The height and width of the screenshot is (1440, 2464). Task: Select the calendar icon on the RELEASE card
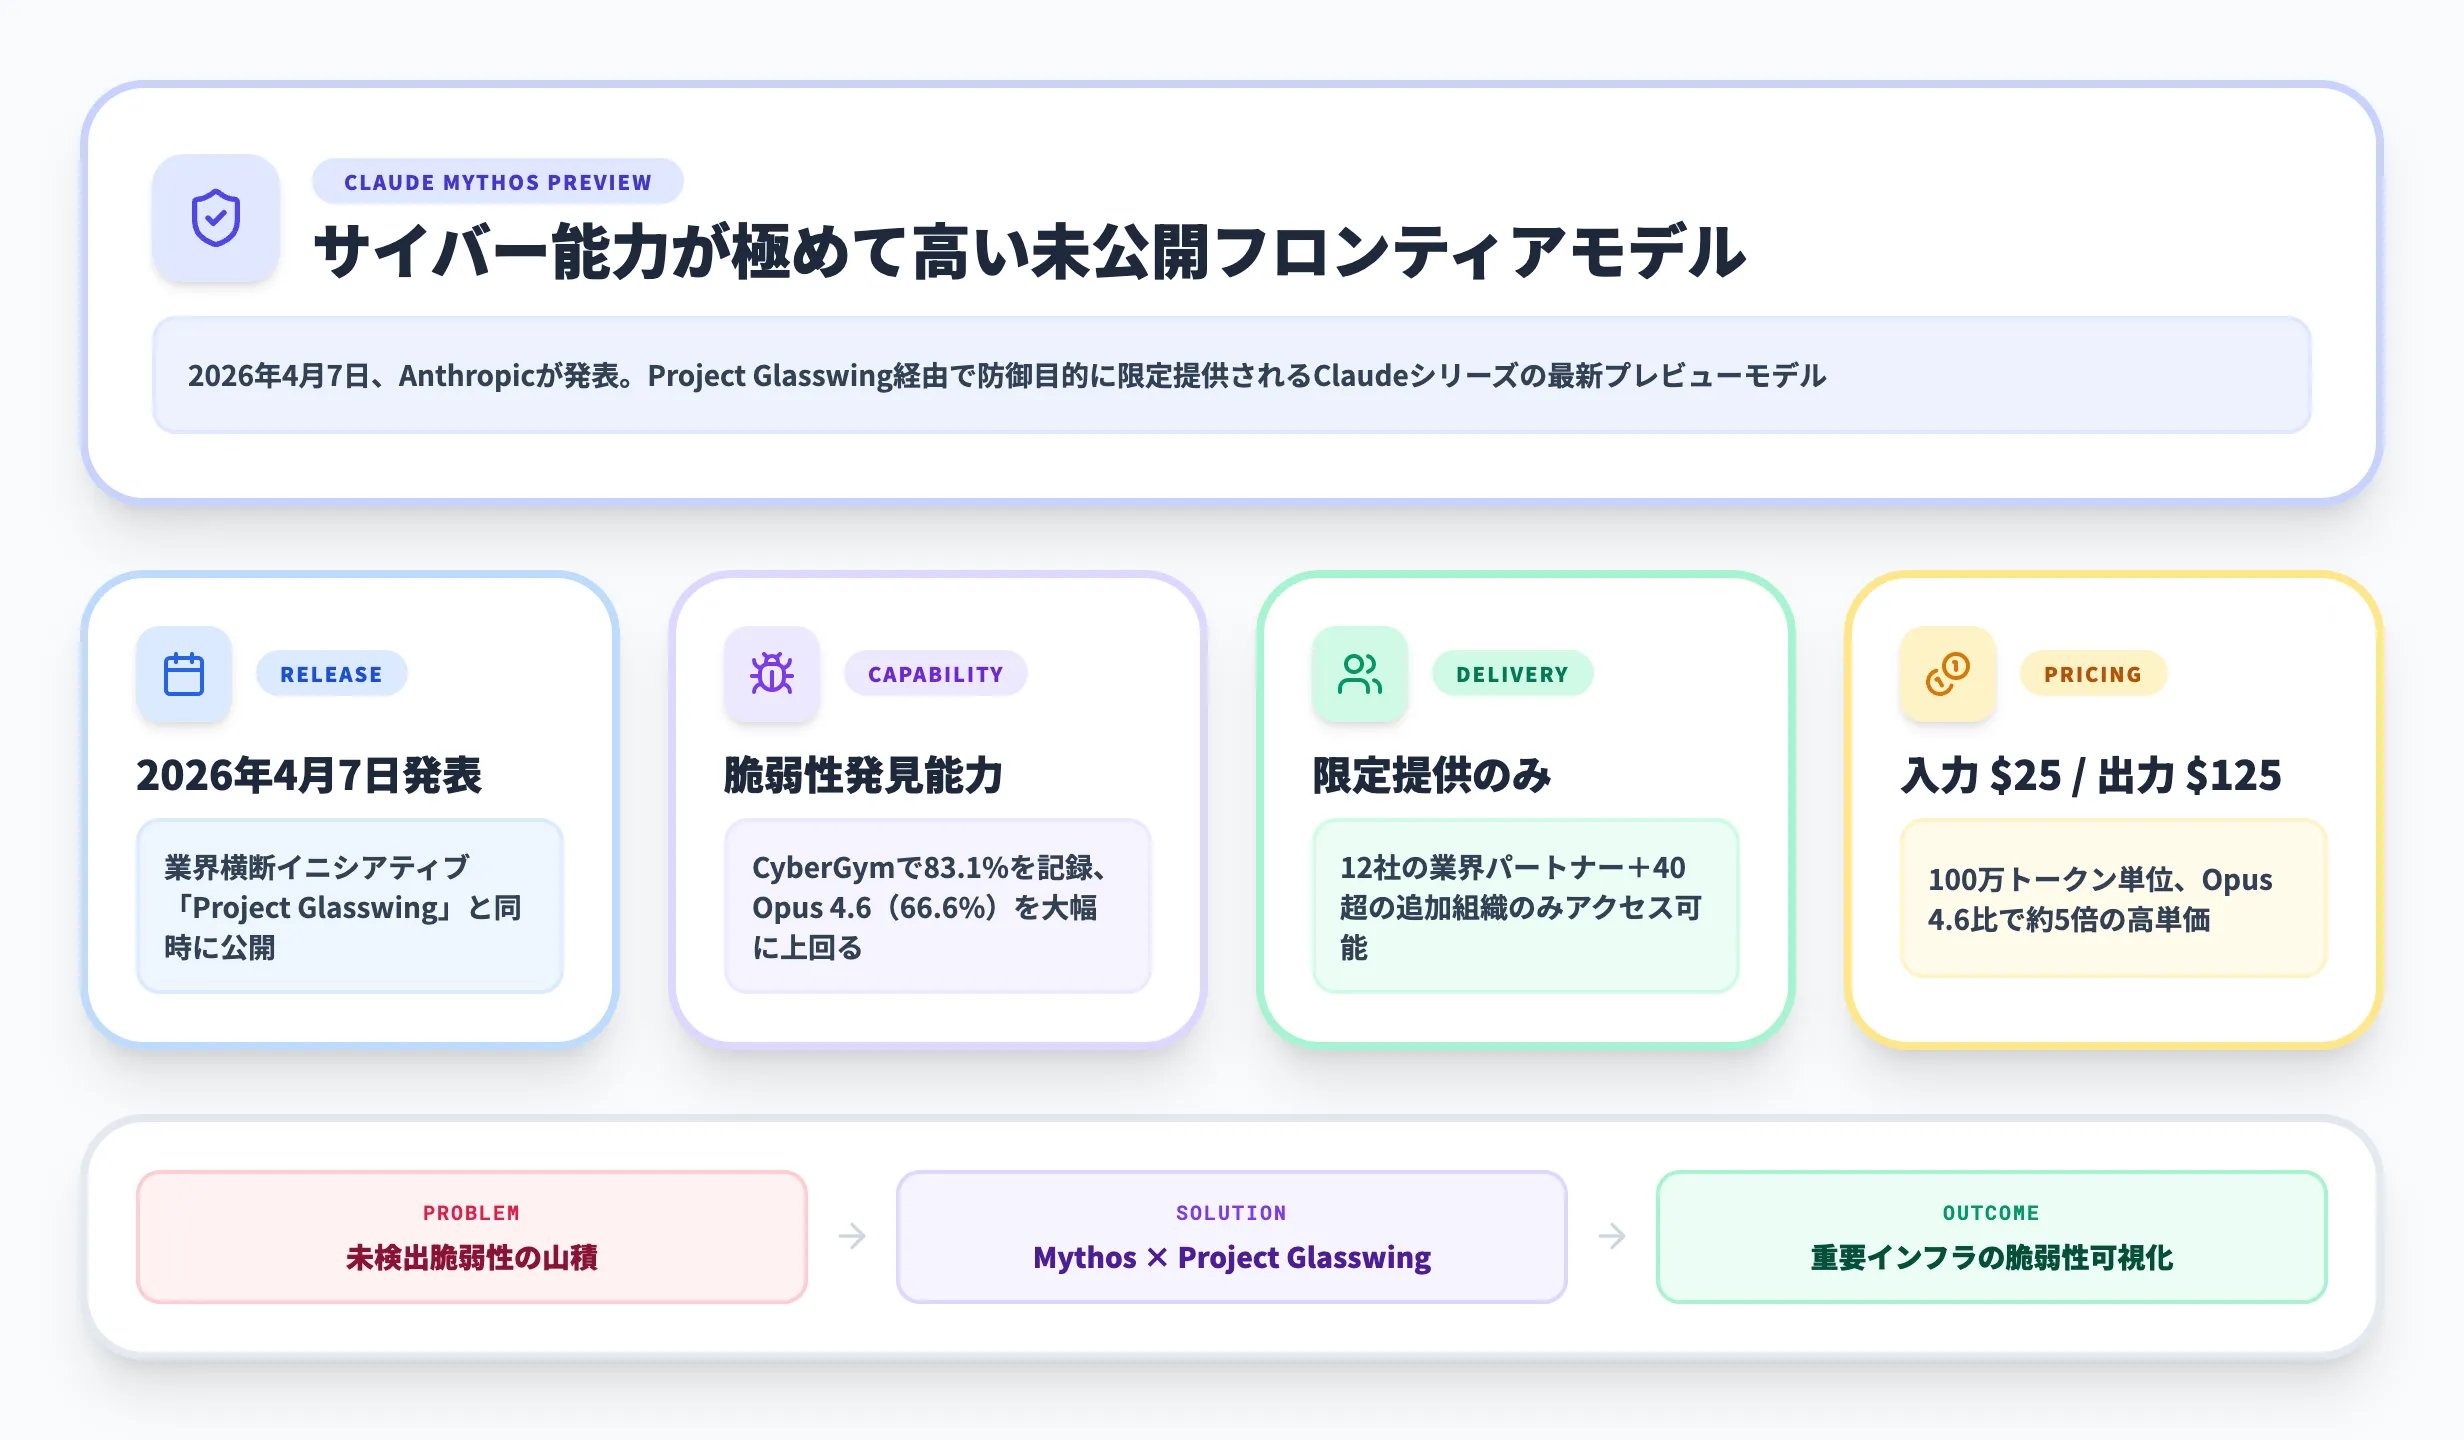[184, 675]
